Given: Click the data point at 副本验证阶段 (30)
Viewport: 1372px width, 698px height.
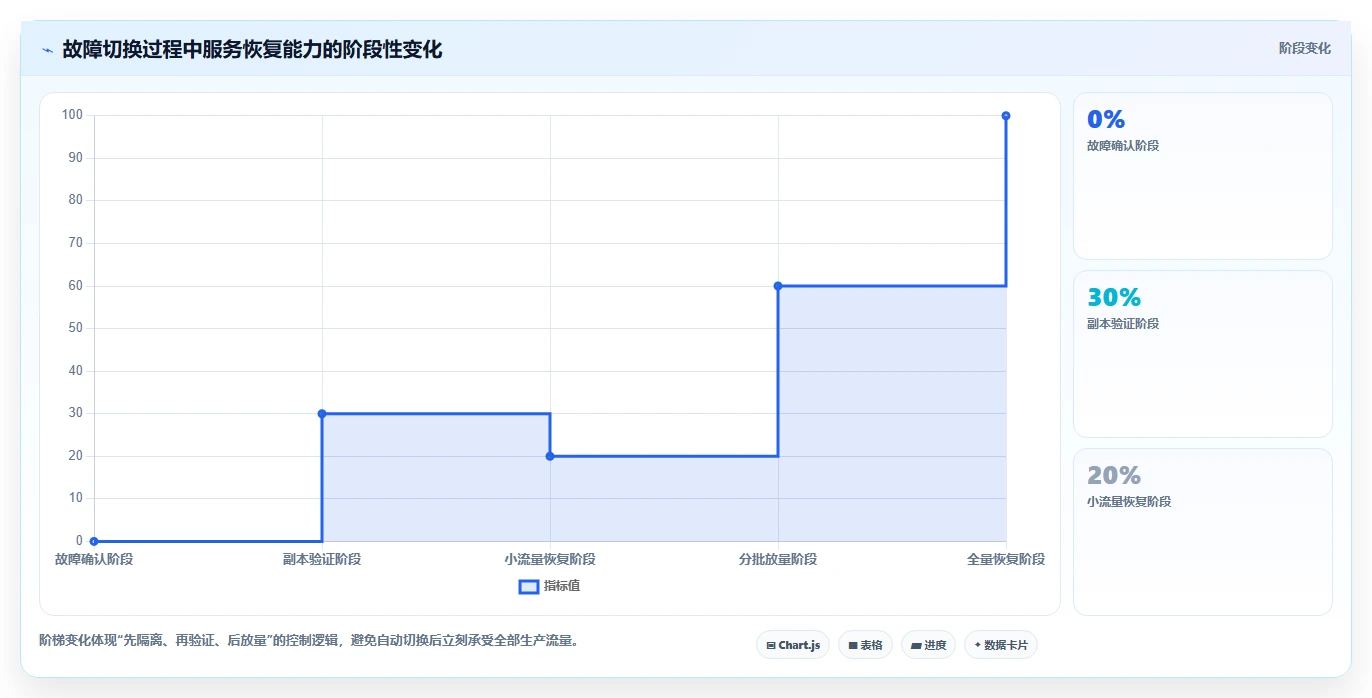Looking at the screenshot, I should tap(322, 413).
